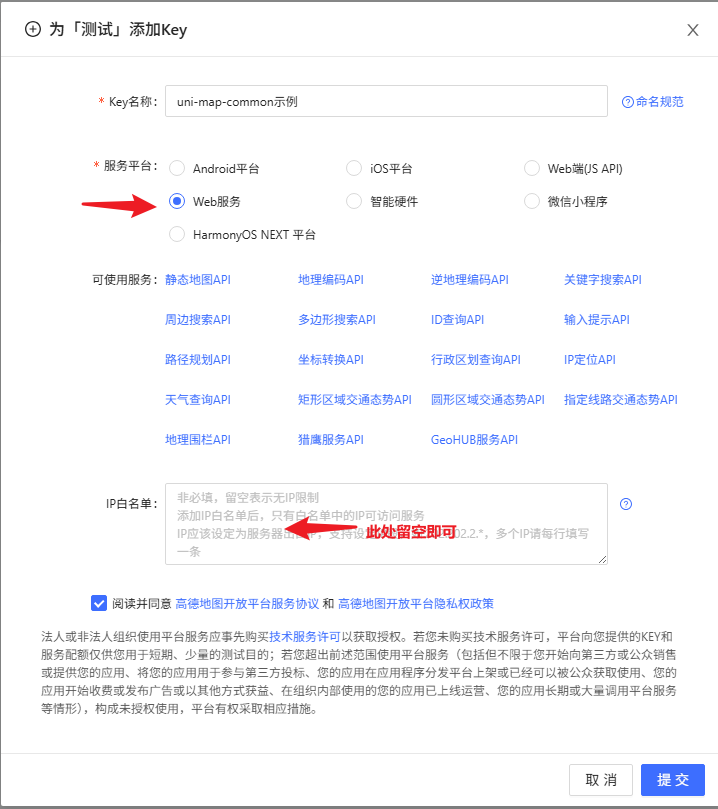Image resolution: width=718 pixels, height=809 pixels.
Task: Close the 添加Key dialog with X
Action: pyautogui.click(x=692, y=30)
